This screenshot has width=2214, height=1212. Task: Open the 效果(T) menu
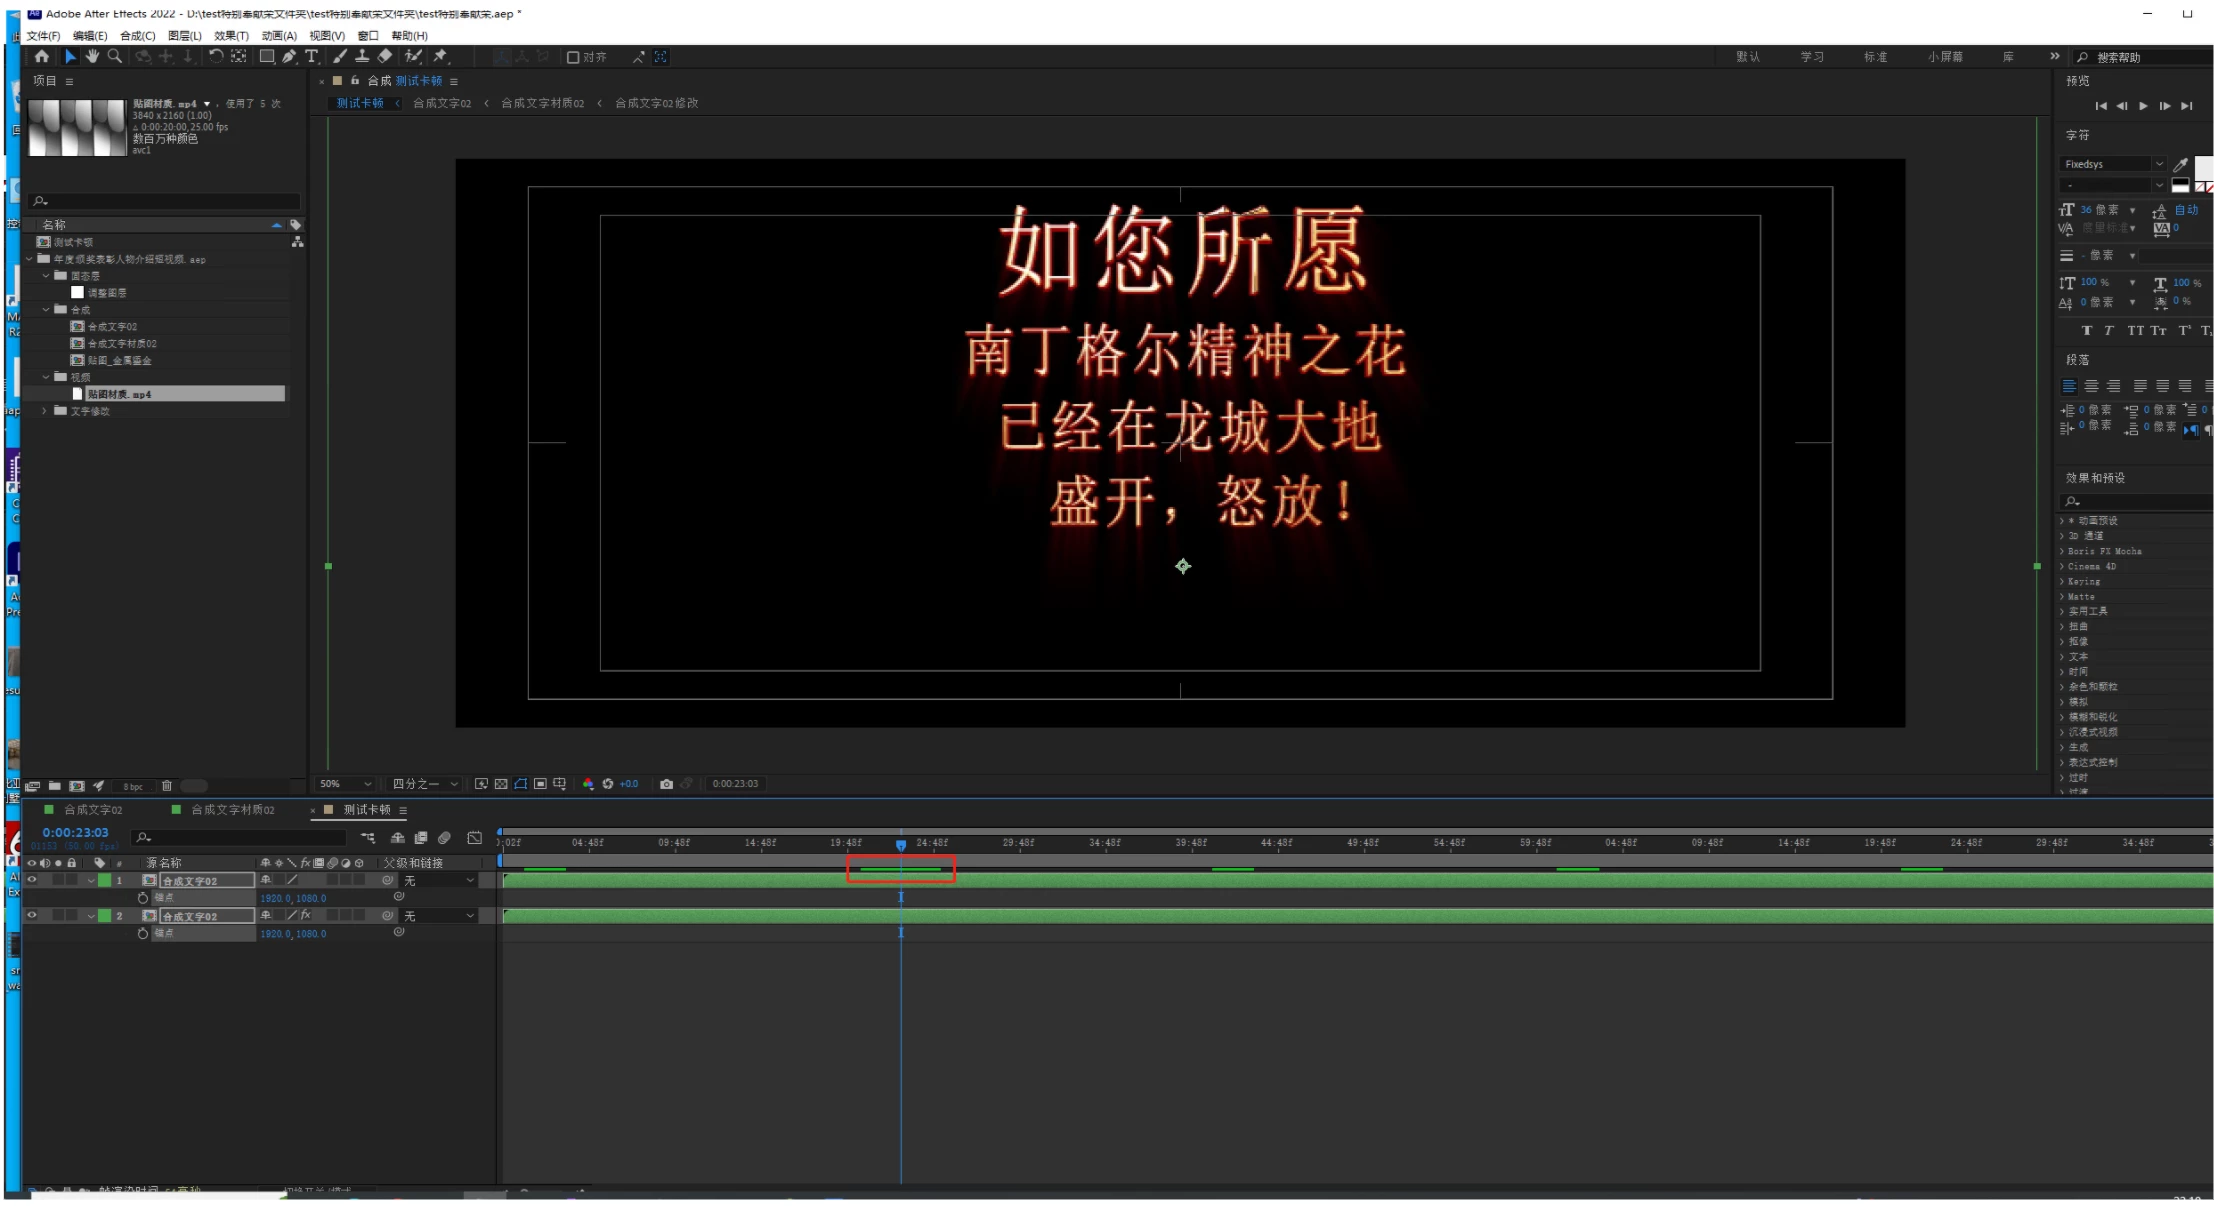click(230, 35)
